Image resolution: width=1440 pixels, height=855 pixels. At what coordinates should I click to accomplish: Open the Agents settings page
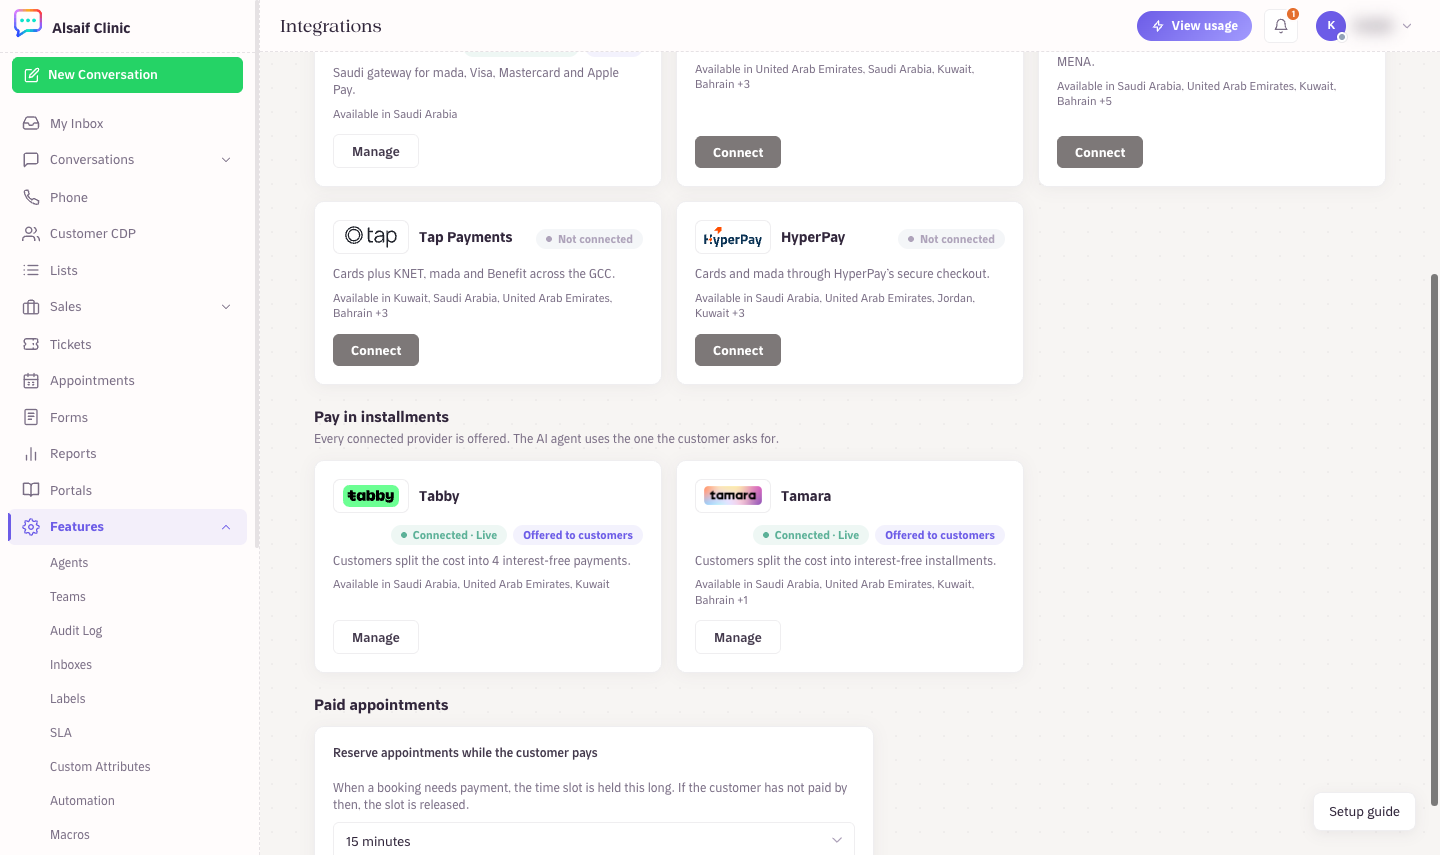pyautogui.click(x=69, y=563)
